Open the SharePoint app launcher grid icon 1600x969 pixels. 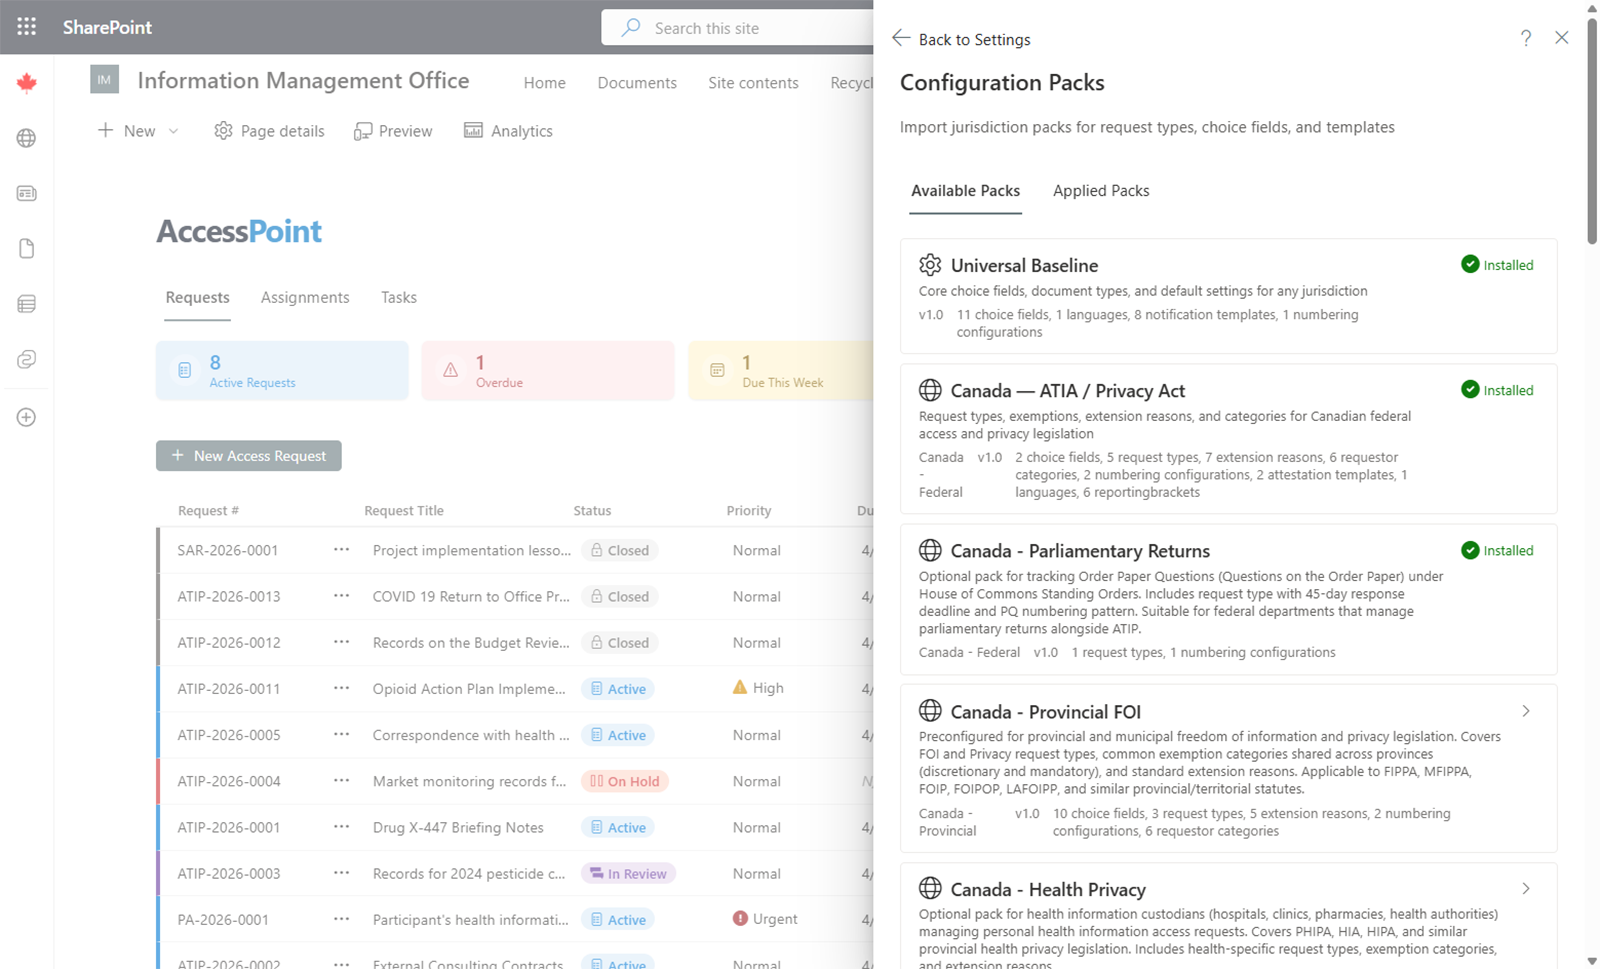pos(26,26)
